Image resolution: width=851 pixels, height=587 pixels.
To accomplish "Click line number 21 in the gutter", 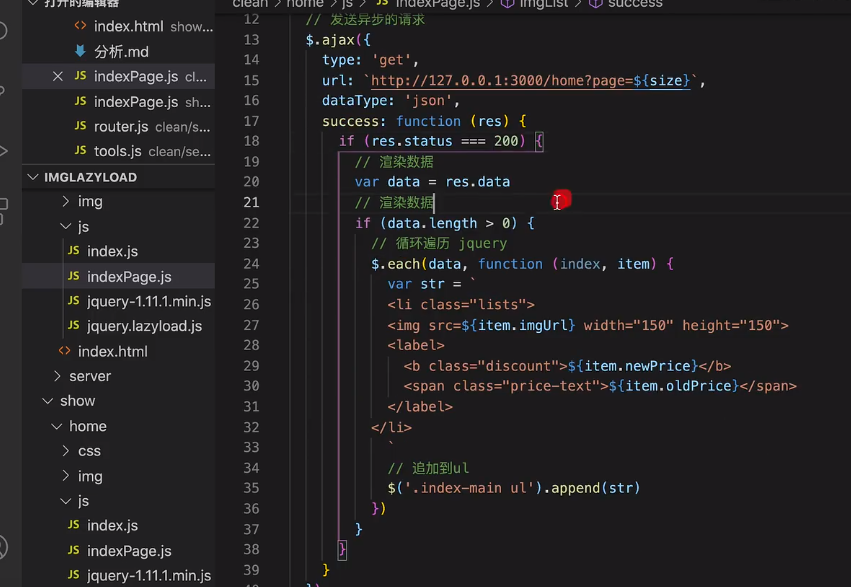I will tap(251, 202).
